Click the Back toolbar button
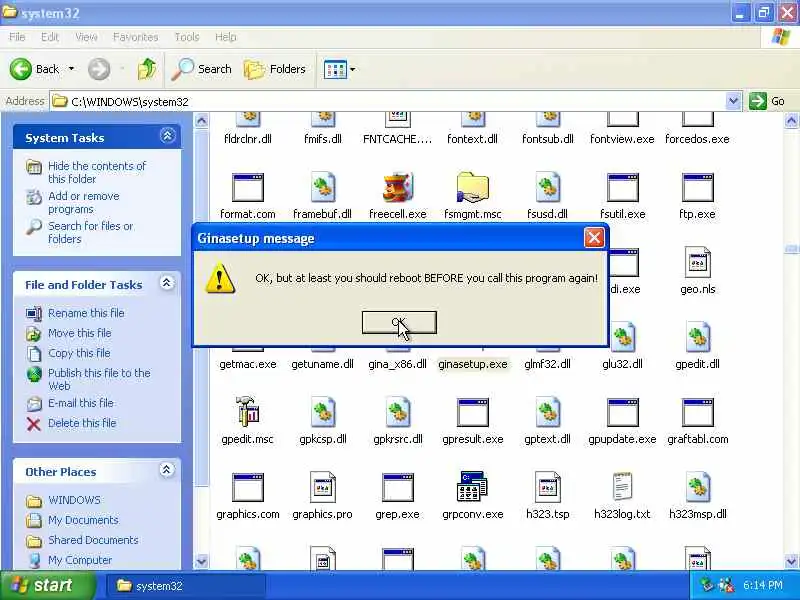 coord(35,69)
